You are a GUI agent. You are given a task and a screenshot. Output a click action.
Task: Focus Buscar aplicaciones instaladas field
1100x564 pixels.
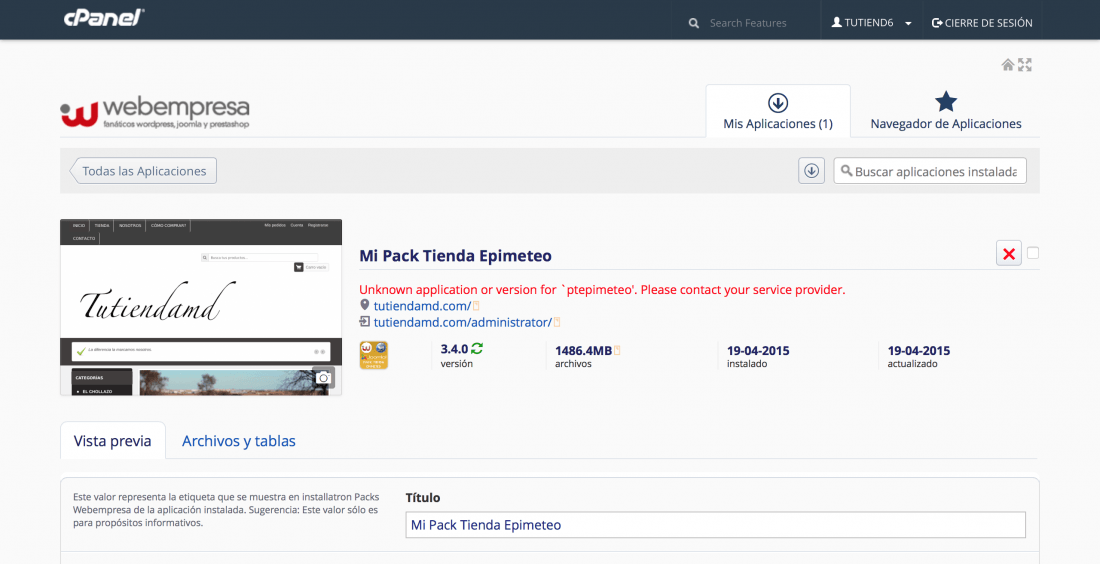click(930, 170)
